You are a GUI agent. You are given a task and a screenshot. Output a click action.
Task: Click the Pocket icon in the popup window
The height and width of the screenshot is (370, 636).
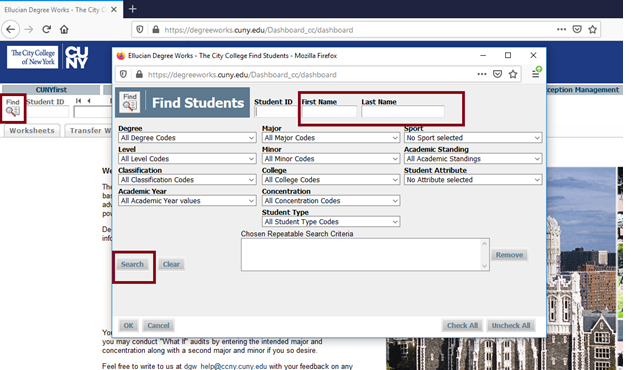[x=498, y=74]
